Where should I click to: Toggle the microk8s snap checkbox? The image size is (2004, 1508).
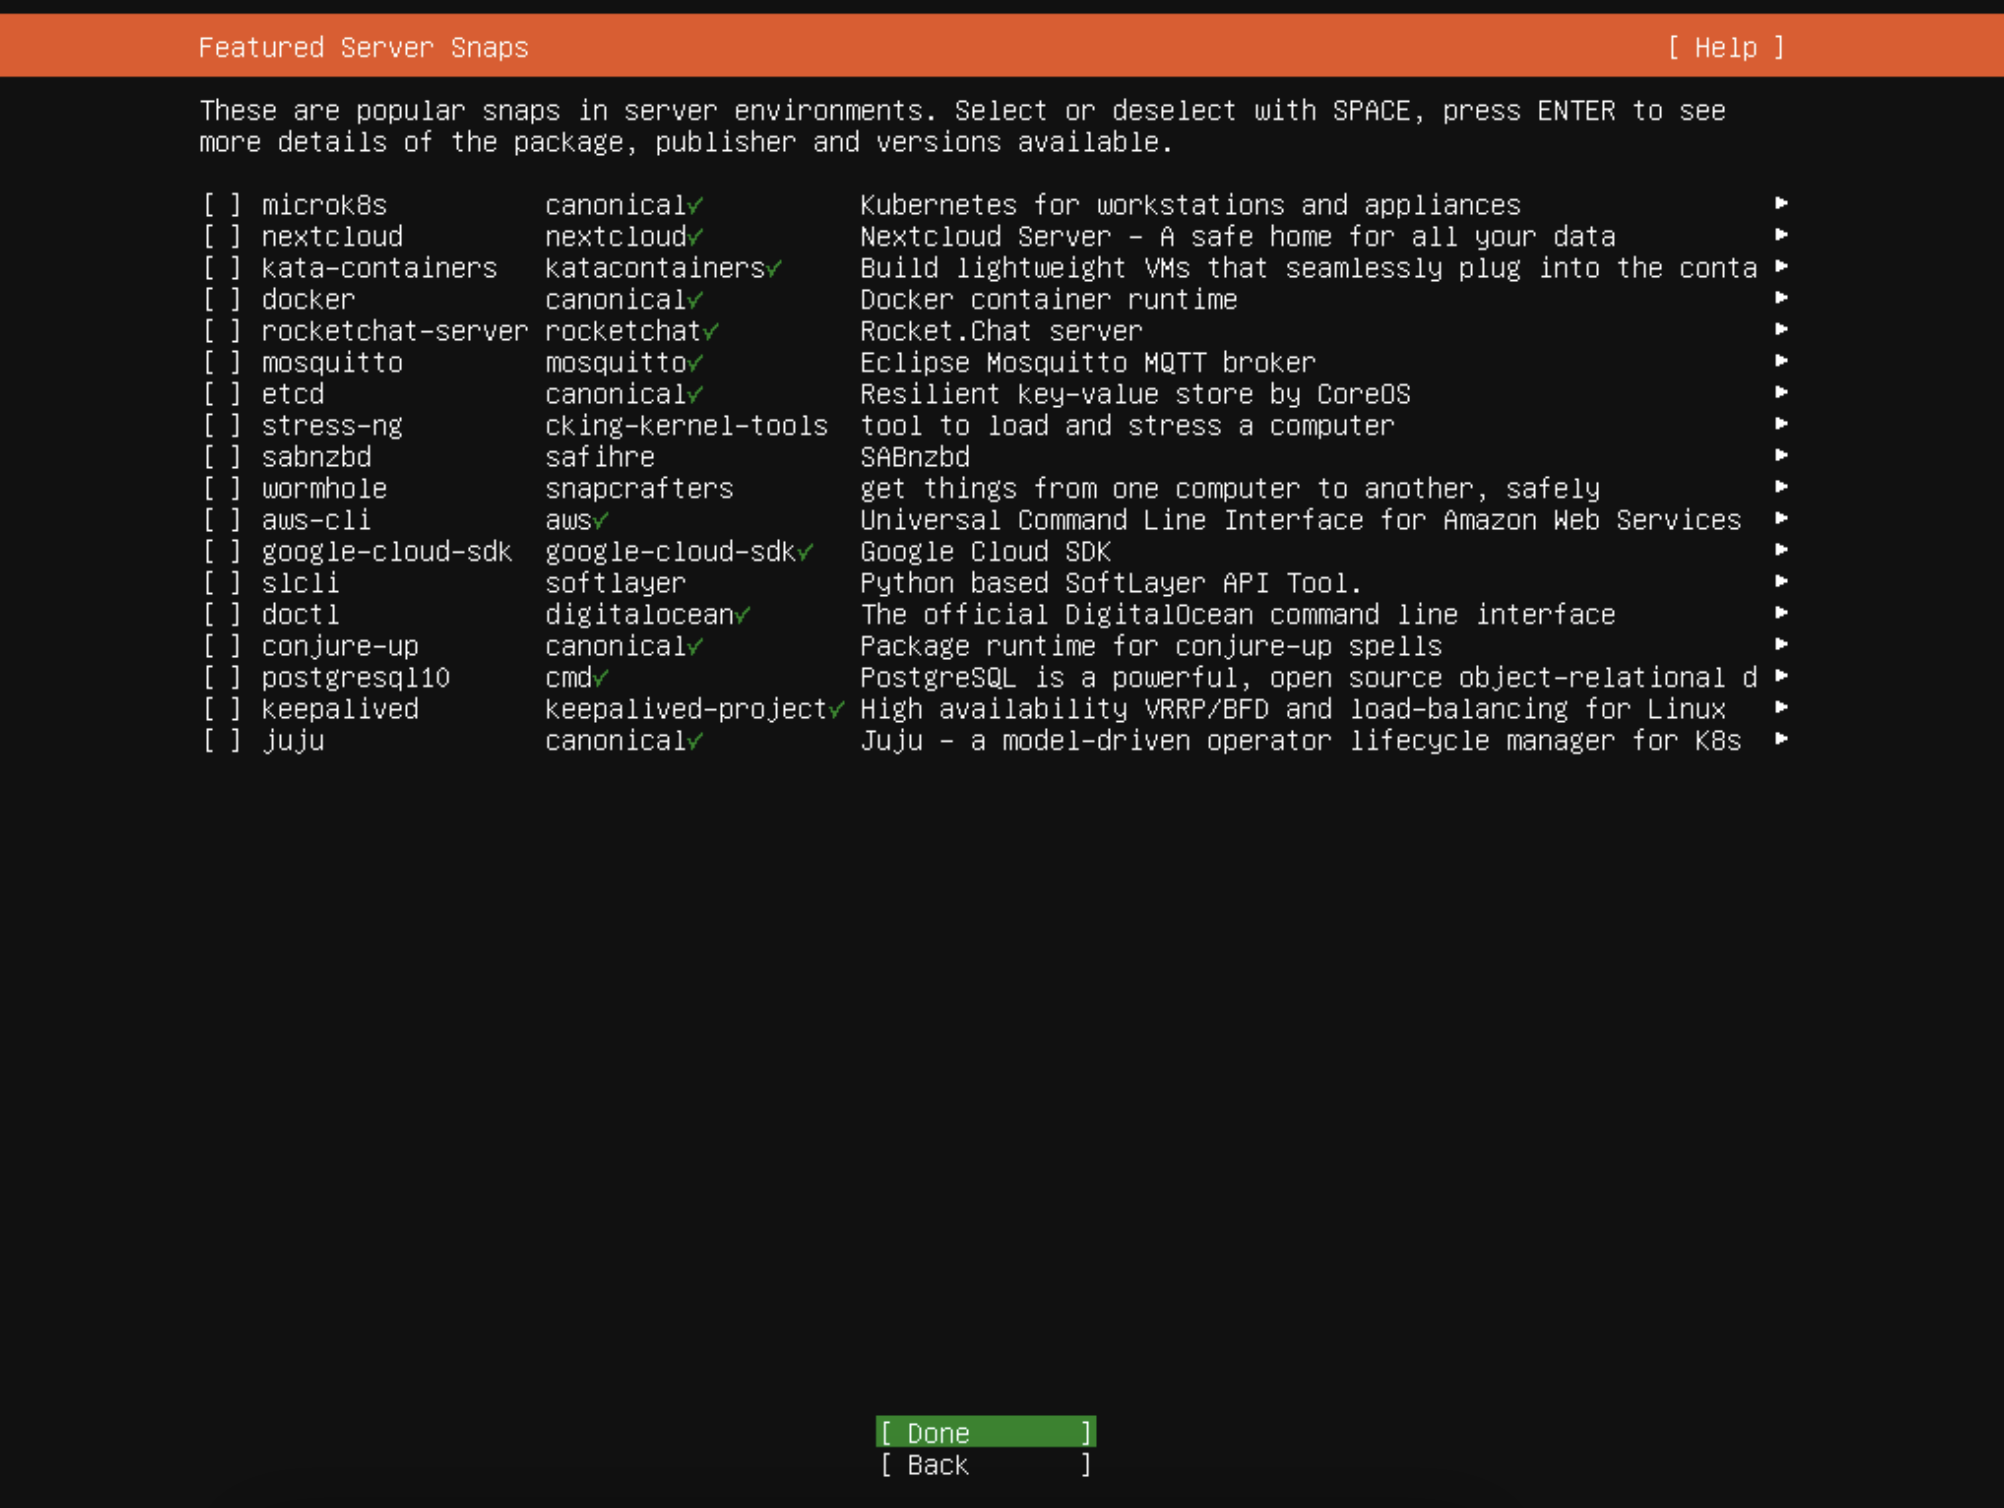pyautogui.click(x=222, y=205)
